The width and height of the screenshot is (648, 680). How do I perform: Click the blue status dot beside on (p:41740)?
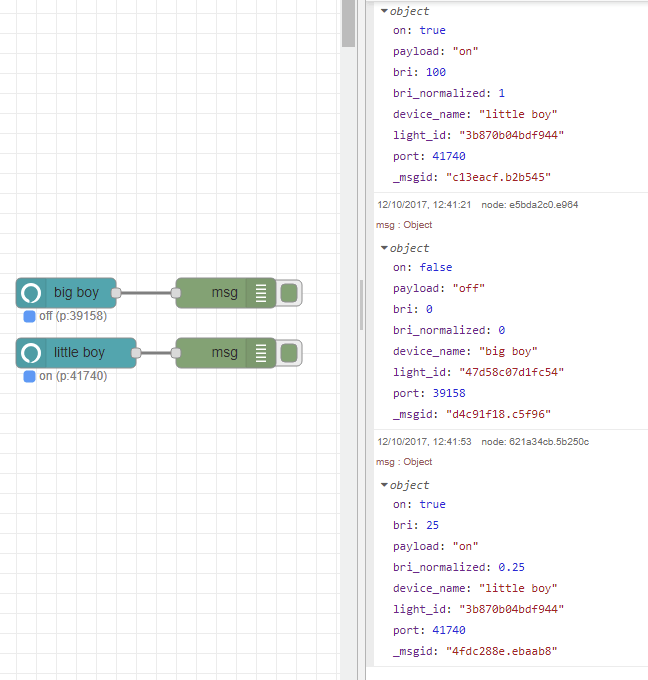pos(30,376)
